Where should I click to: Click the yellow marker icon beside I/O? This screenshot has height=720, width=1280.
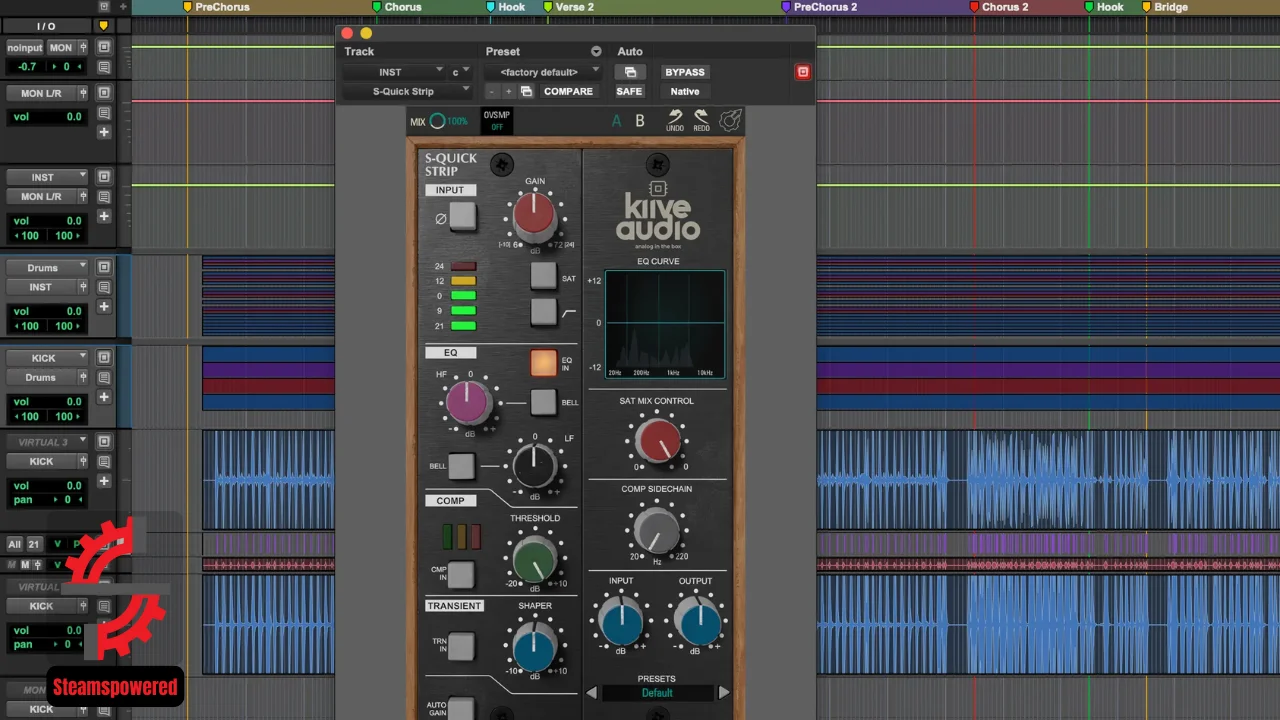(x=104, y=26)
